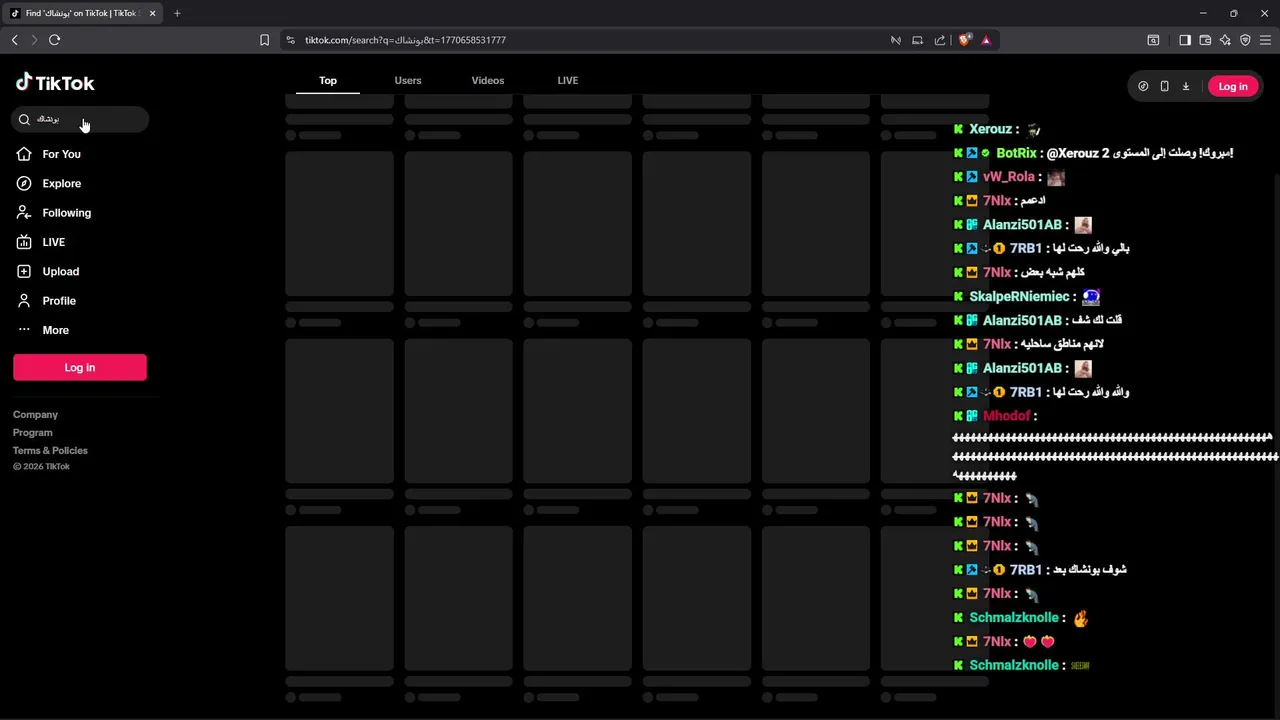Click the feed off icon in the address bar
This screenshot has width=1280, height=720.
click(896, 40)
